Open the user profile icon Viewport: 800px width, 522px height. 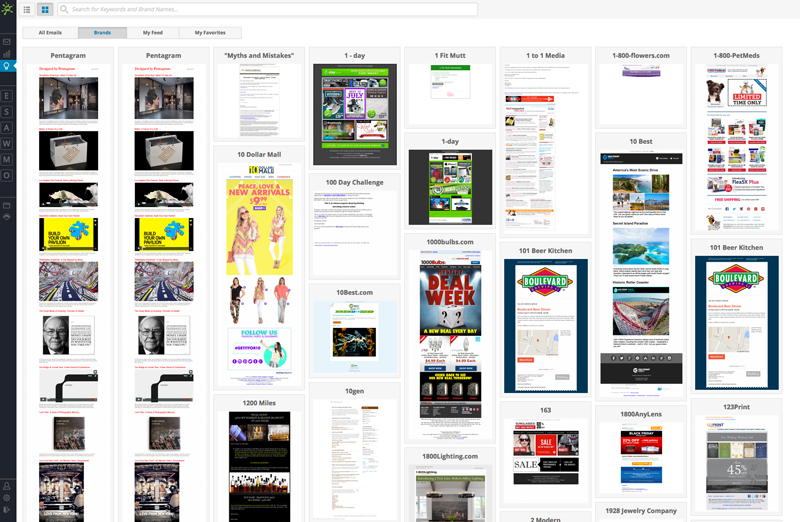tap(7, 486)
